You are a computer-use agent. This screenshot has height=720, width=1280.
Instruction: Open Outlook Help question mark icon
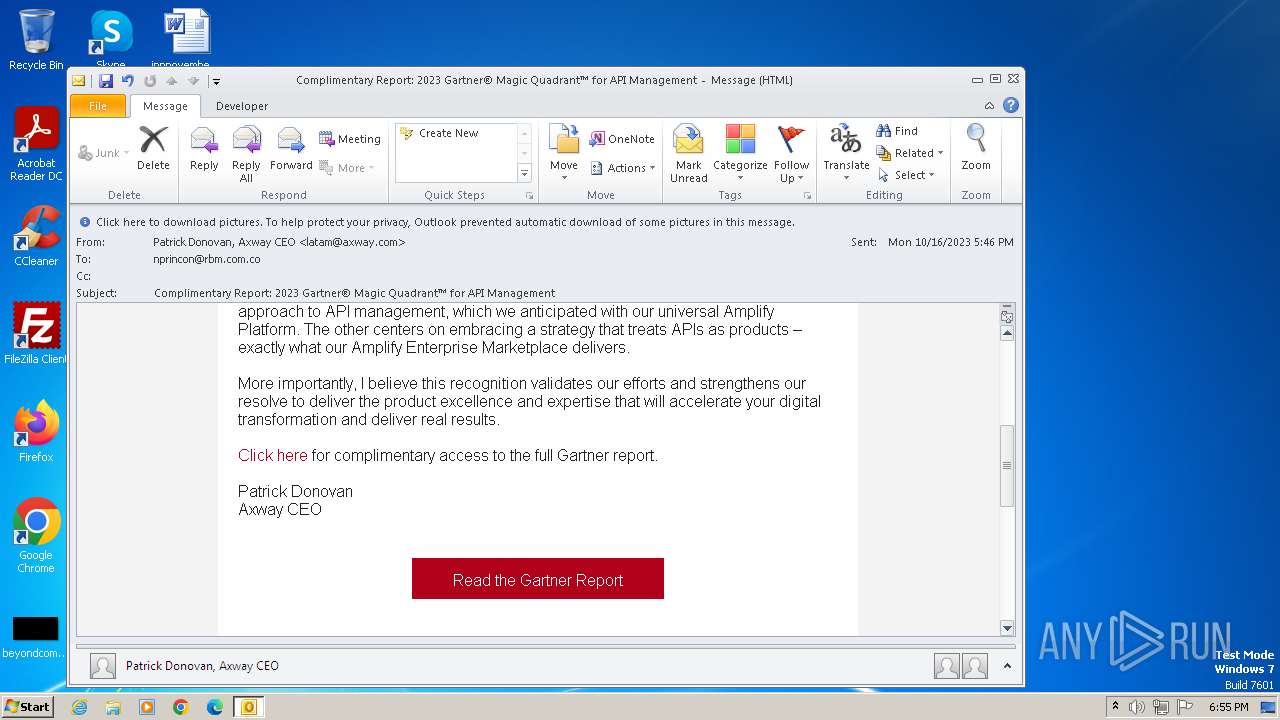coord(1011,105)
